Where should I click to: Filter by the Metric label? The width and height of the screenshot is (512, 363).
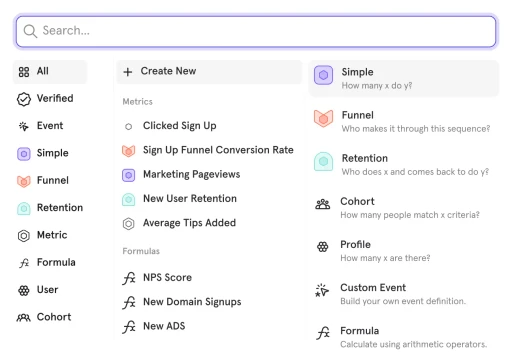(x=52, y=235)
